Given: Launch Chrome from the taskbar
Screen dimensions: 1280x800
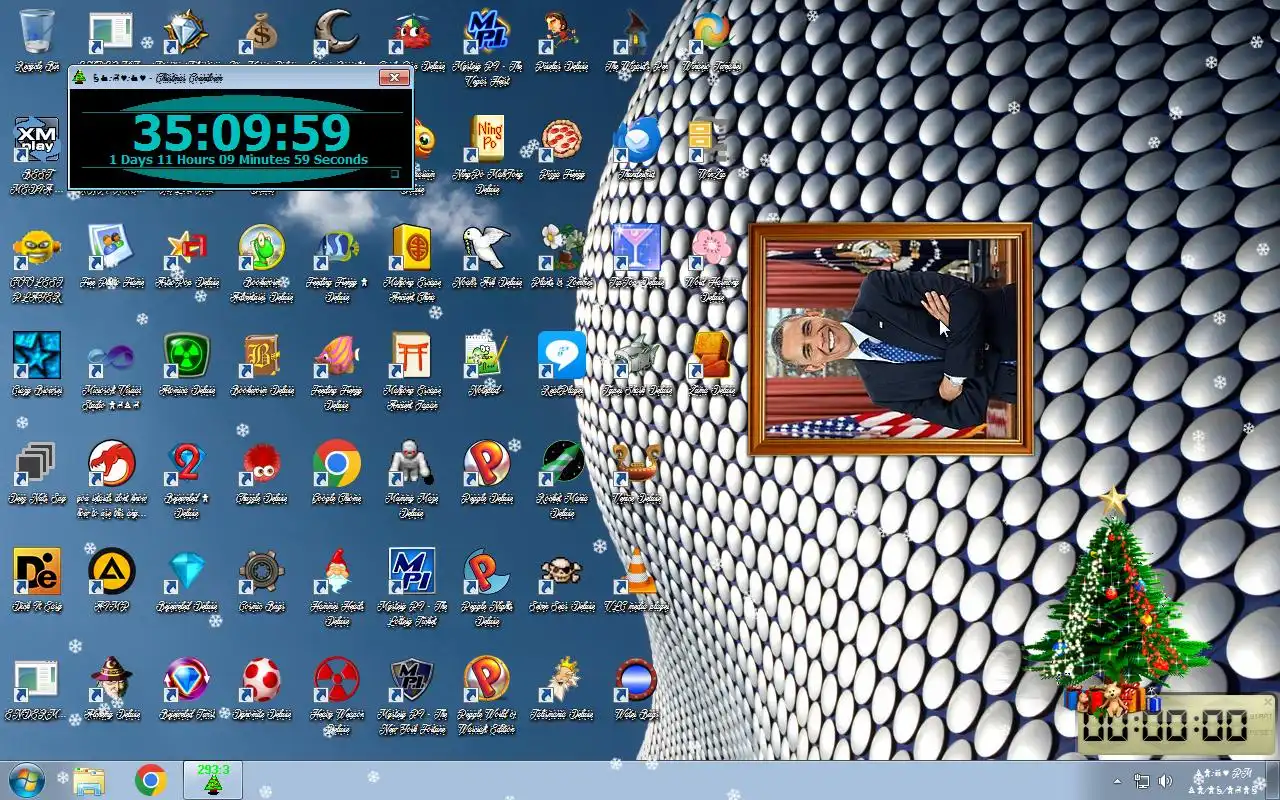Looking at the screenshot, I should point(151,780).
